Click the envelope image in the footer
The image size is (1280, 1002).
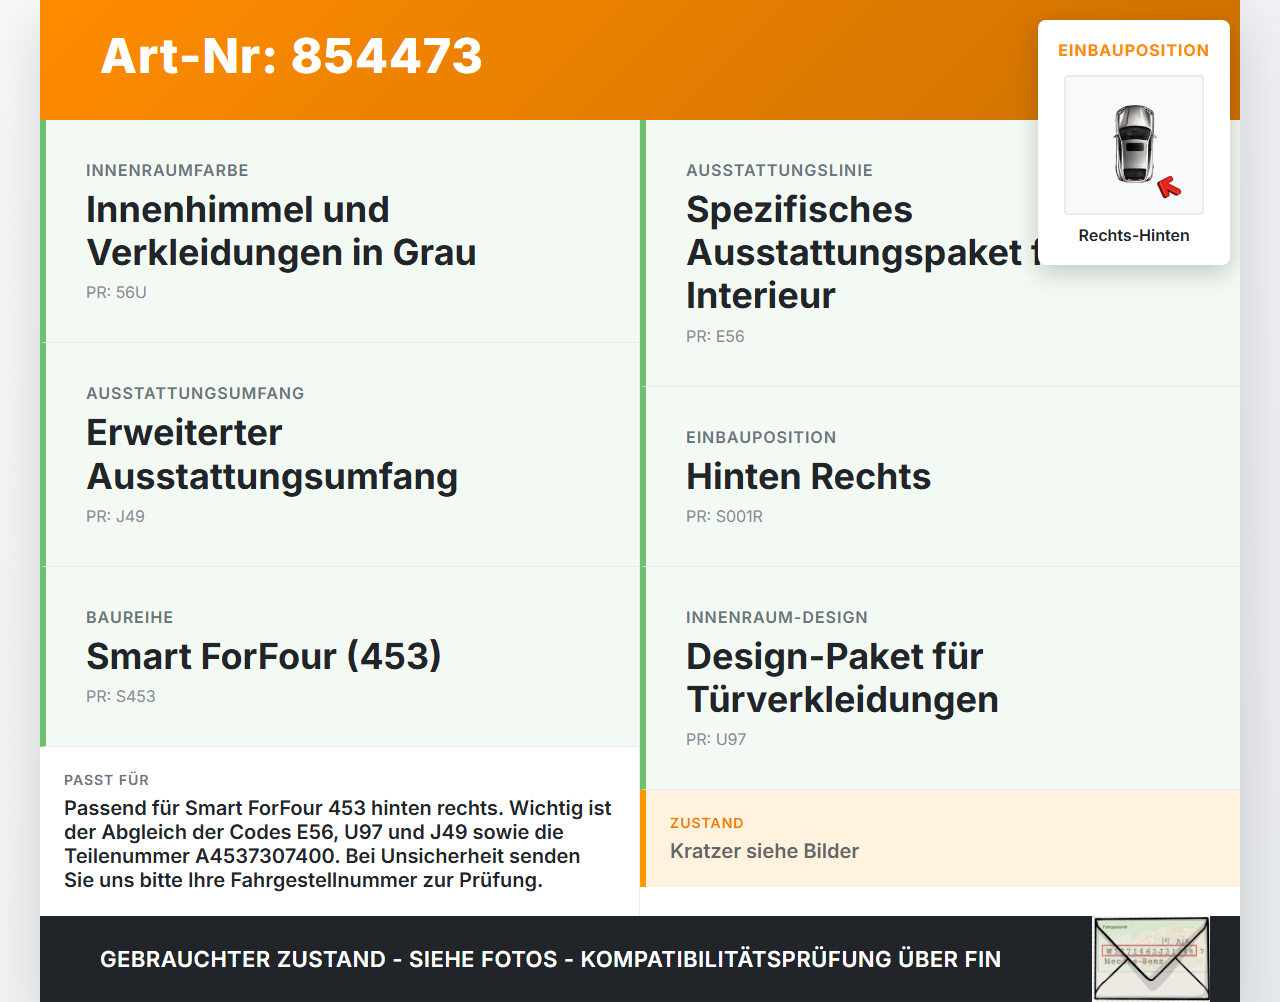coord(1151,959)
